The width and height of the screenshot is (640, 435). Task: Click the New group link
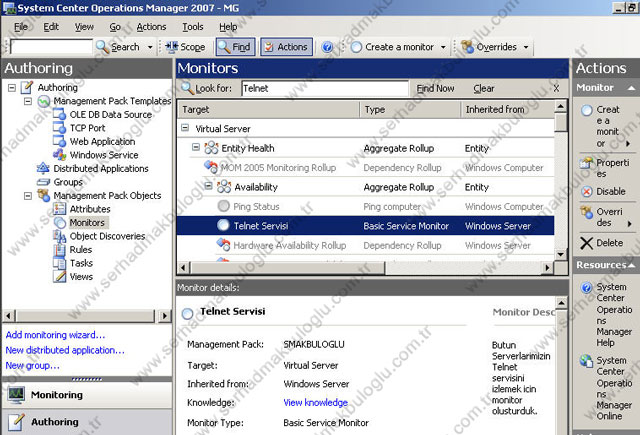(x=32, y=365)
